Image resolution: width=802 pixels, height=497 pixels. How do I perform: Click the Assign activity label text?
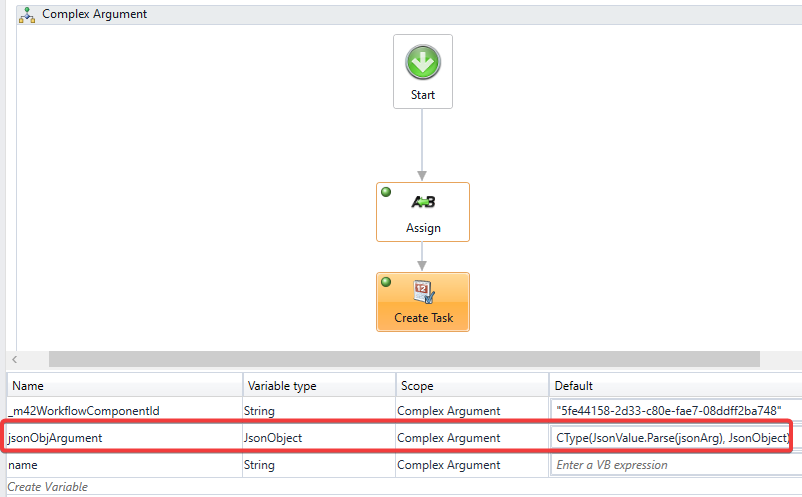(x=423, y=228)
